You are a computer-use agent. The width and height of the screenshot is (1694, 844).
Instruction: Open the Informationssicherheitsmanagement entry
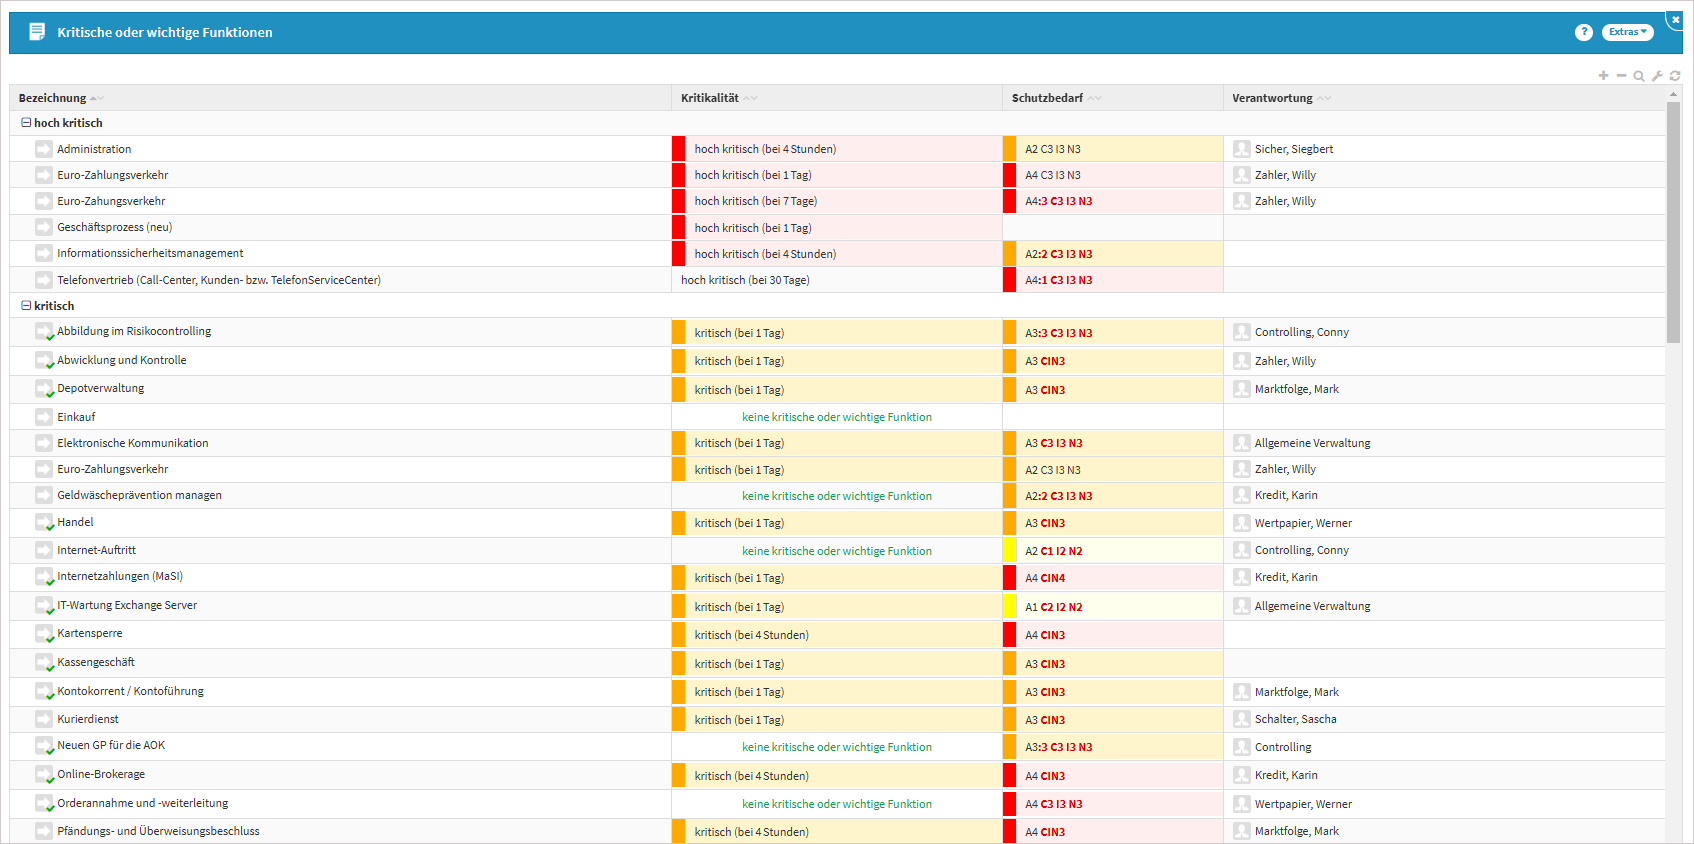pyautogui.click(x=150, y=254)
